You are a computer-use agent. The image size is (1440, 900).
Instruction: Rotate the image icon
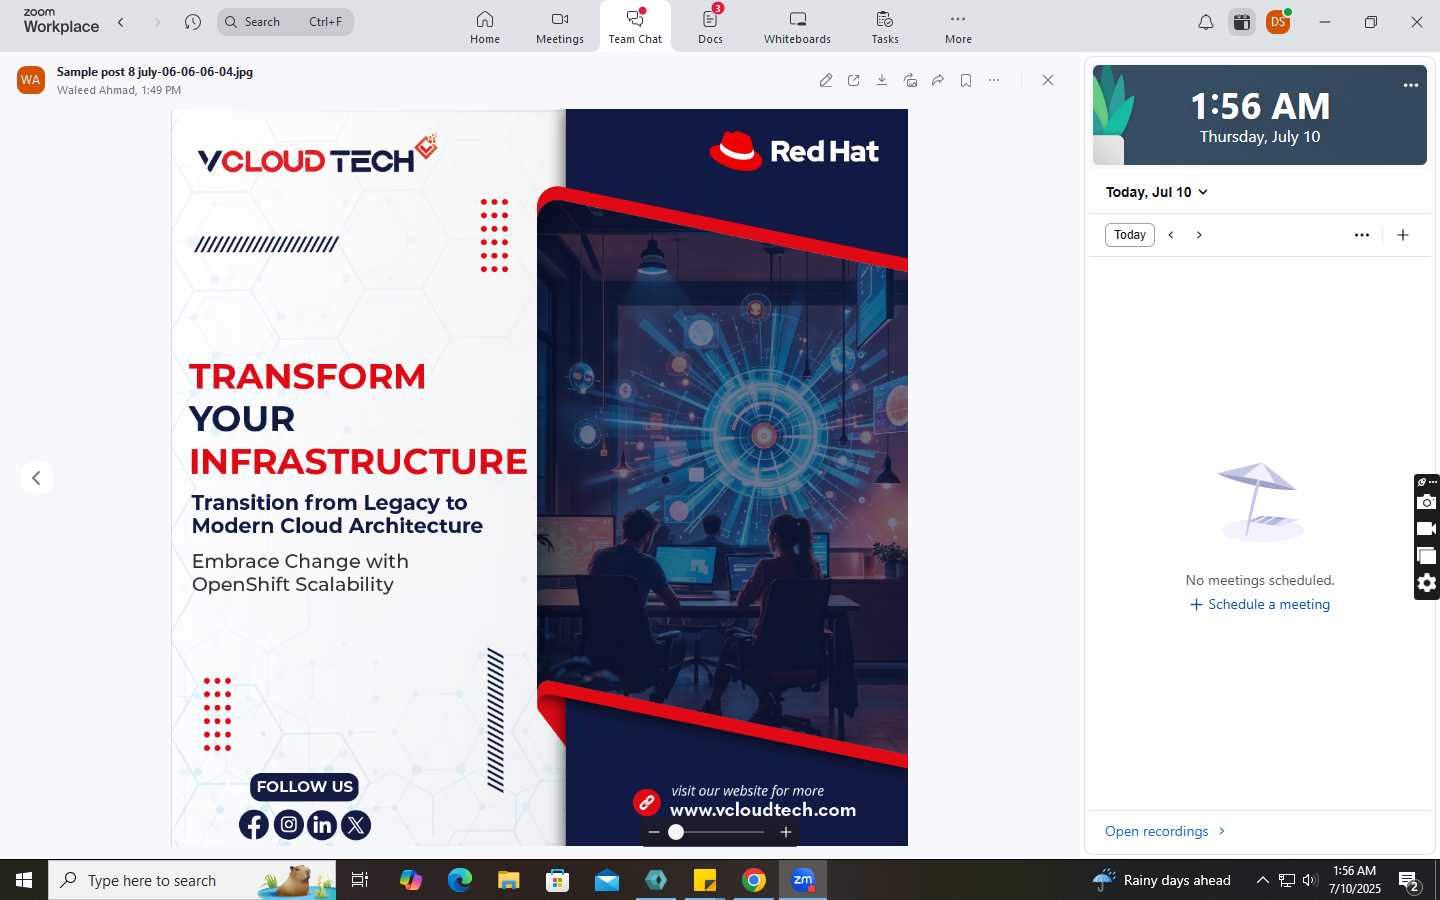click(910, 80)
